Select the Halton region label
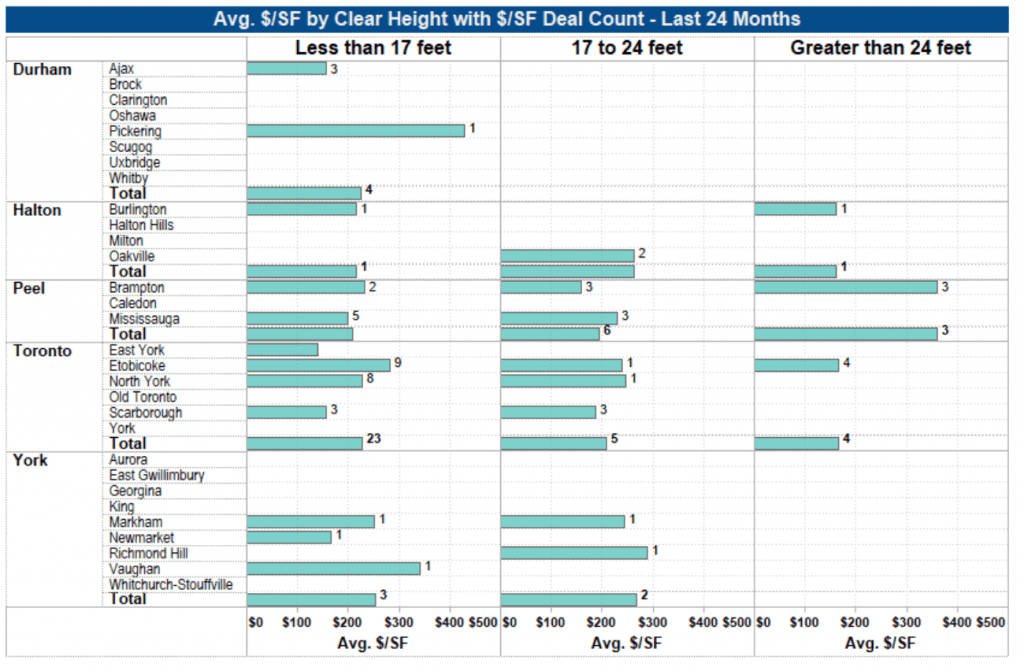Viewport: 1024px width, 671px height. 37,210
